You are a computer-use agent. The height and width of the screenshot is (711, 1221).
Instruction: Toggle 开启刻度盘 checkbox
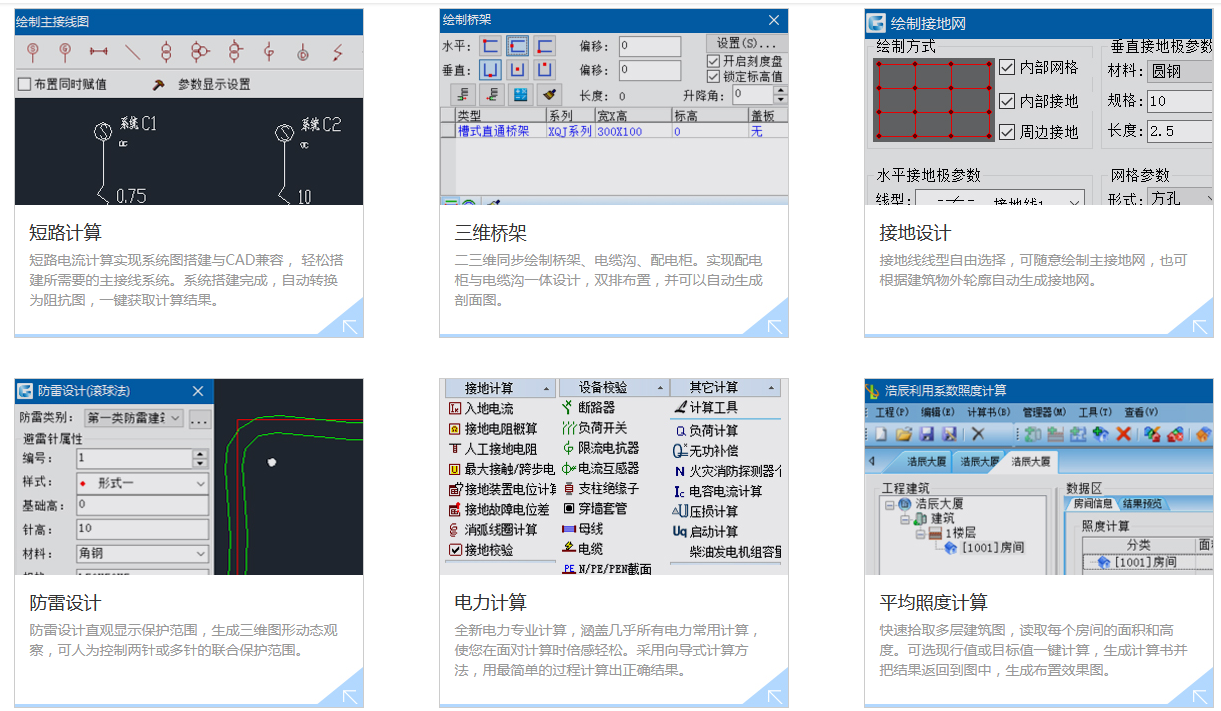(713, 62)
